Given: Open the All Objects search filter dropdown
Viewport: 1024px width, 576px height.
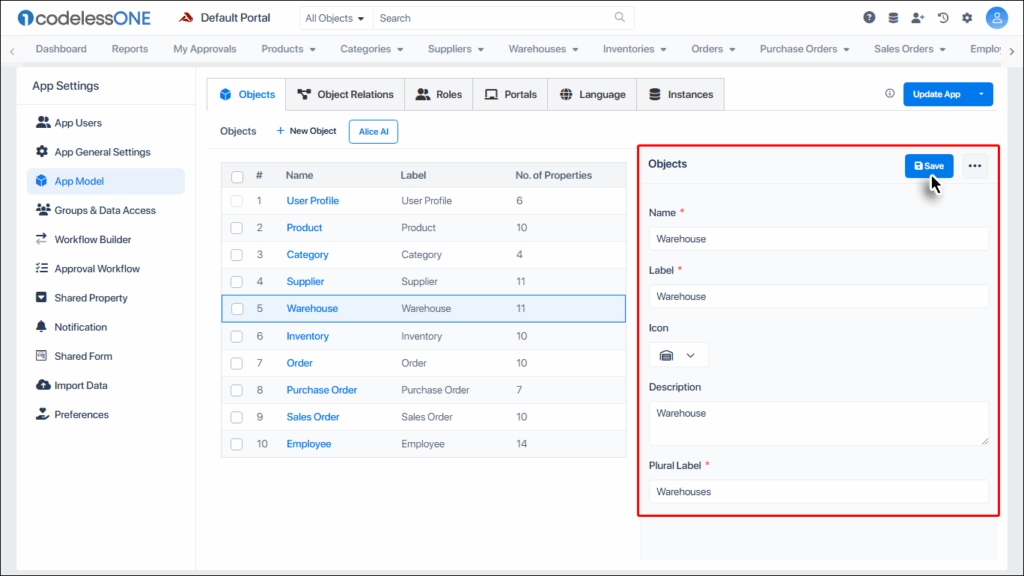Looking at the screenshot, I should 335,18.
